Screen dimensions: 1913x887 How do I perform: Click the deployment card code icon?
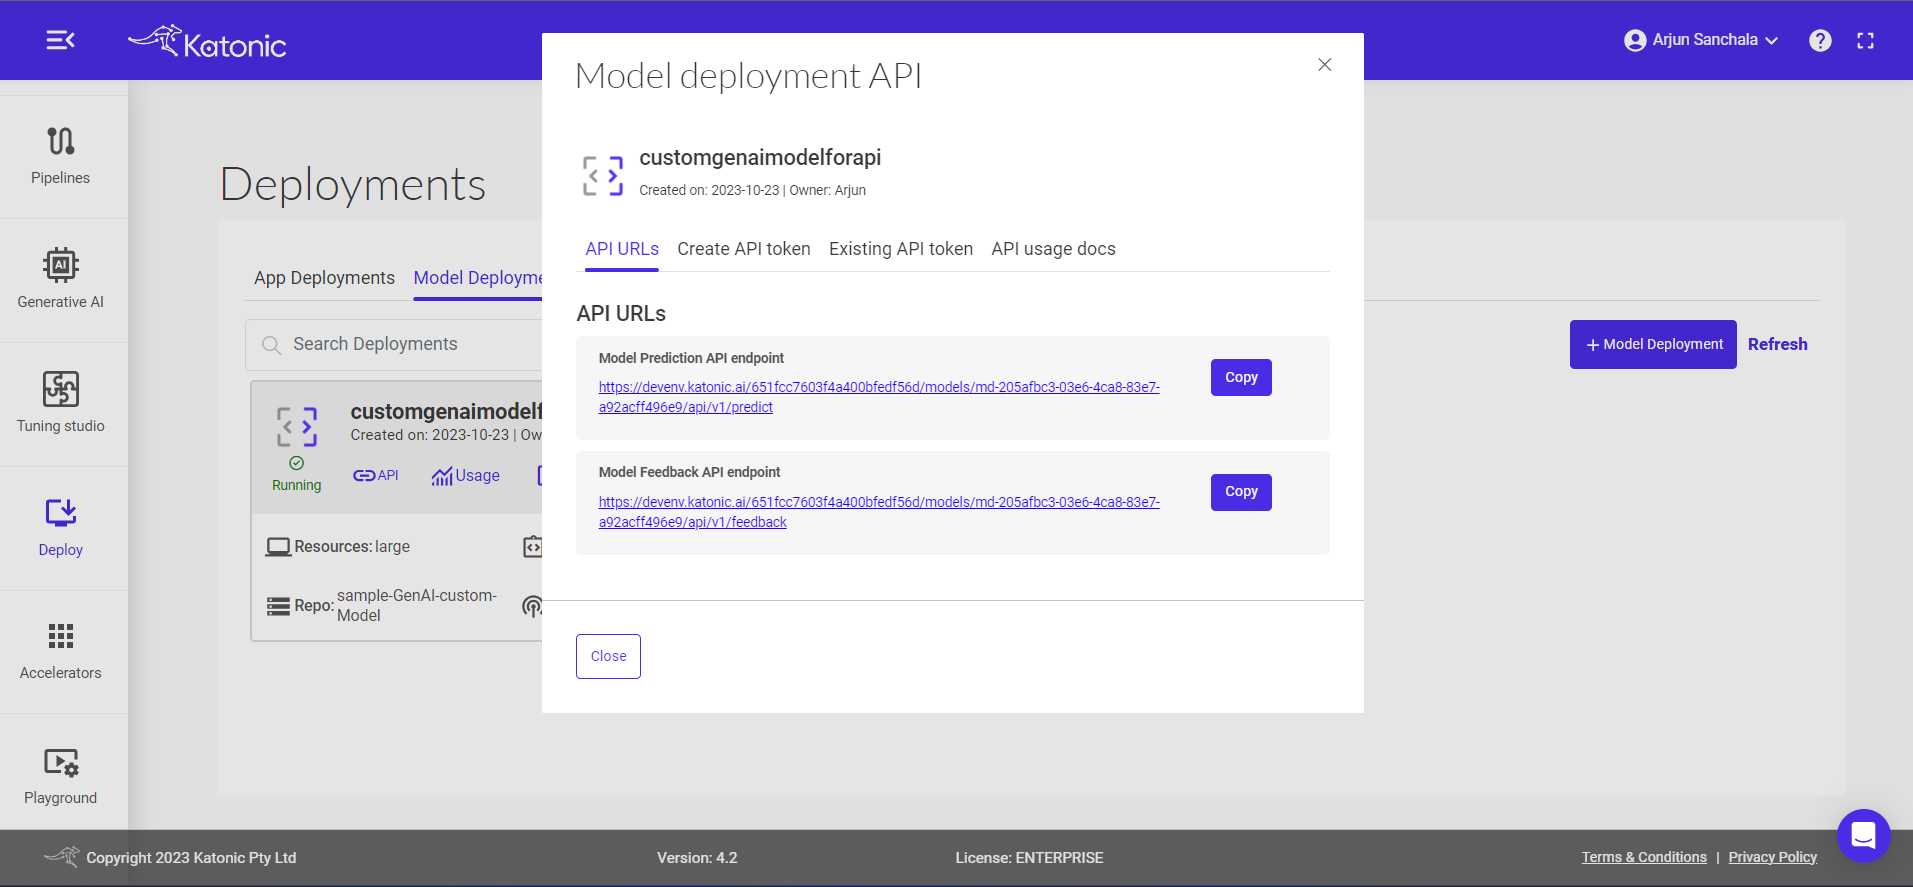click(297, 427)
